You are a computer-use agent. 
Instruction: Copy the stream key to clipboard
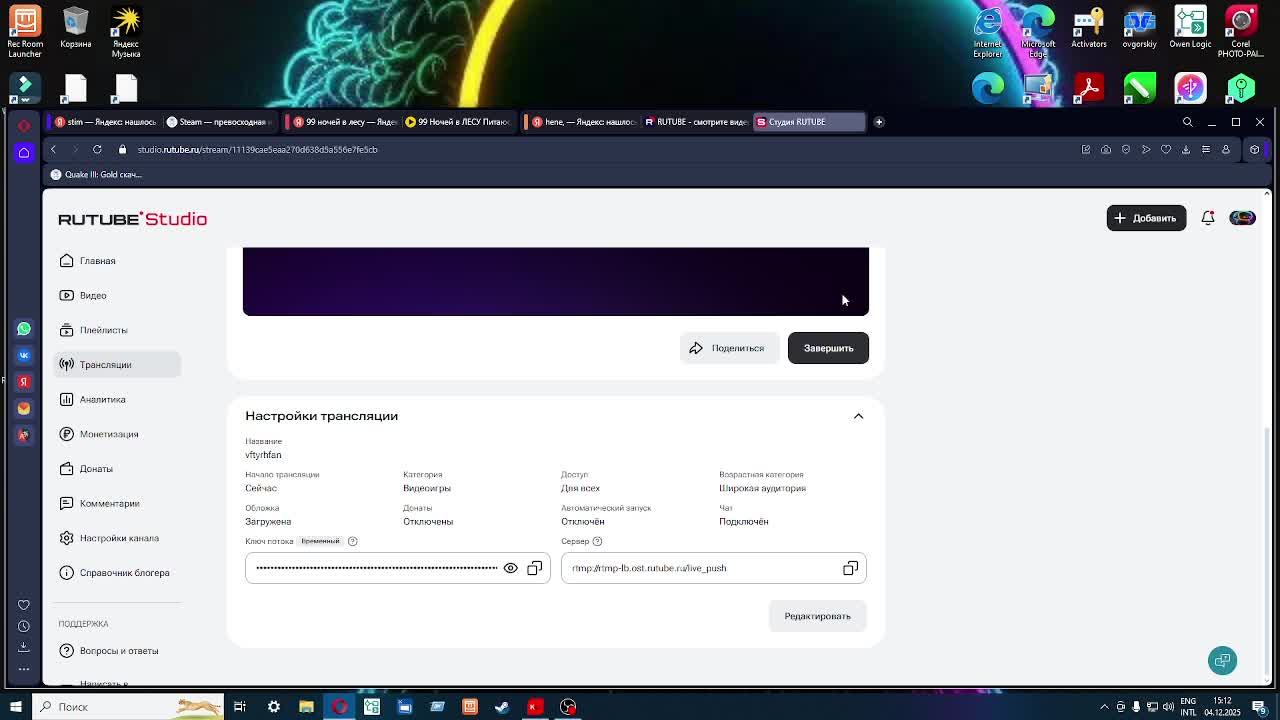click(x=534, y=568)
